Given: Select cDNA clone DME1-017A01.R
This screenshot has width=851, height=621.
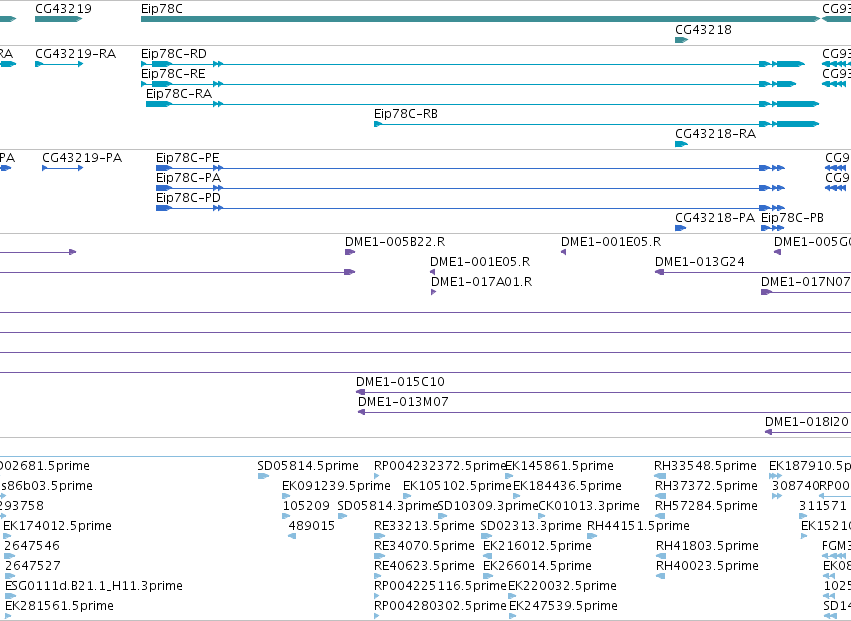Looking at the screenshot, I should click(x=433, y=292).
